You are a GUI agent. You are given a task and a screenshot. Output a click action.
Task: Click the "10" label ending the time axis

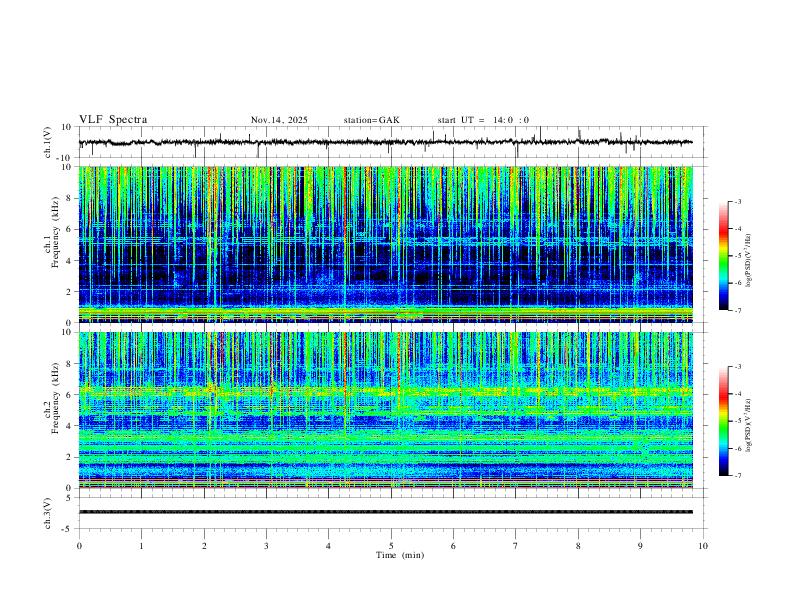point(703,546)
